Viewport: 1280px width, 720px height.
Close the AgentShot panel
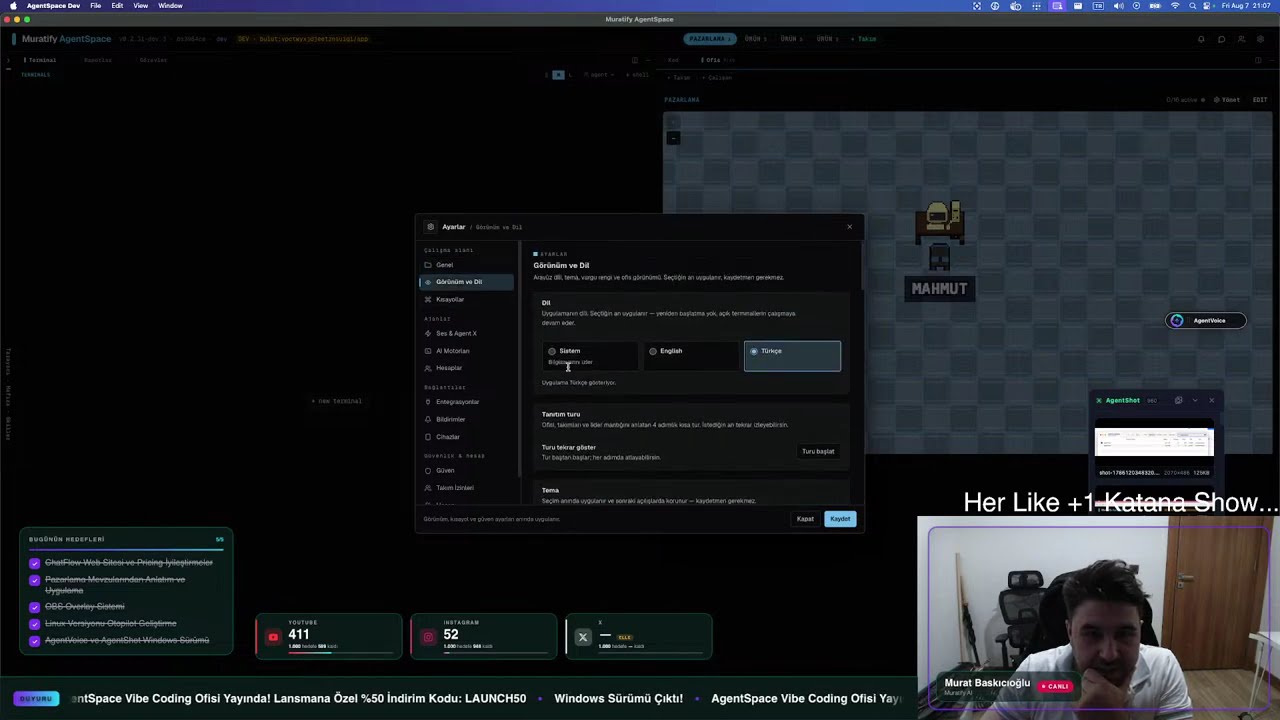pyautogui.click(x=1212, y=401)
